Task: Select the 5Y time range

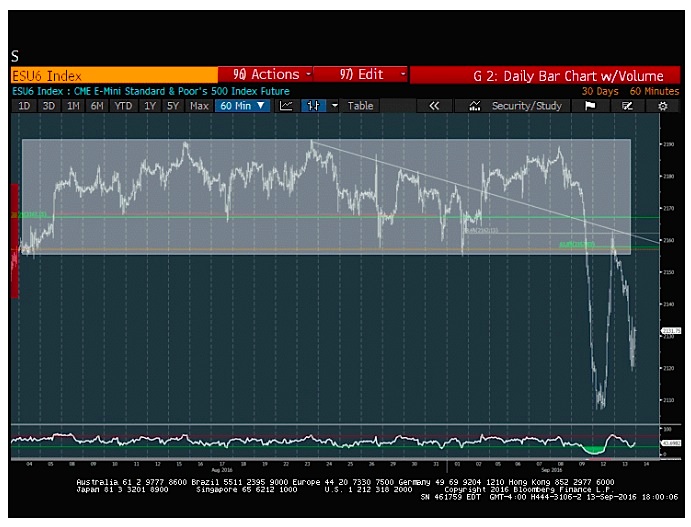Action: (x=173, y=106)
